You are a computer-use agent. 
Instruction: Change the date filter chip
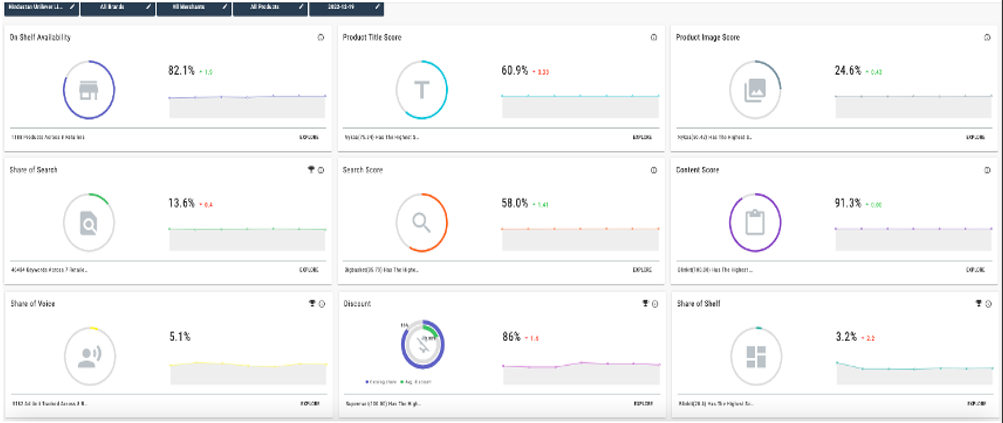tap(346, 6)
